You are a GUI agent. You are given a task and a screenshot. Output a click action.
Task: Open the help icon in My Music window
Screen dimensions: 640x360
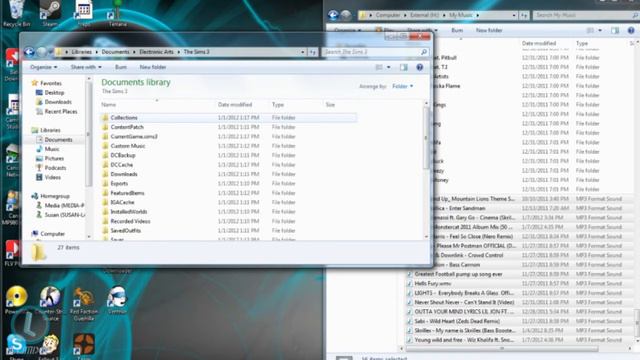tap(631, 30)
